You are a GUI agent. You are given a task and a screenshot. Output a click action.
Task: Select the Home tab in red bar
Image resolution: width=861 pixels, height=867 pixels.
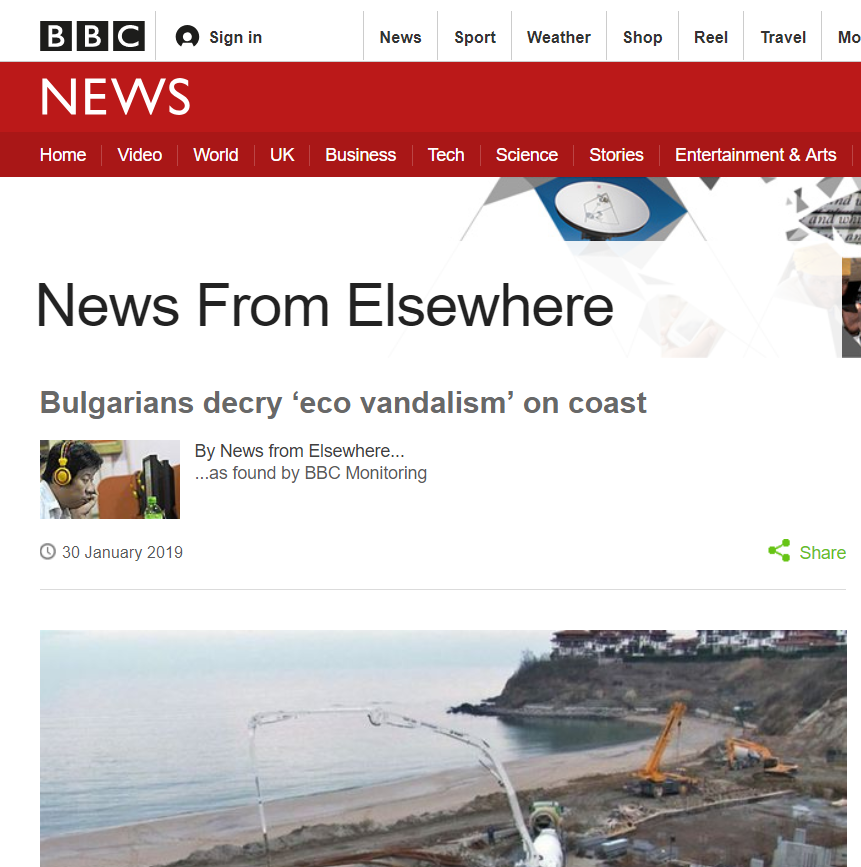tap(63, 155)
